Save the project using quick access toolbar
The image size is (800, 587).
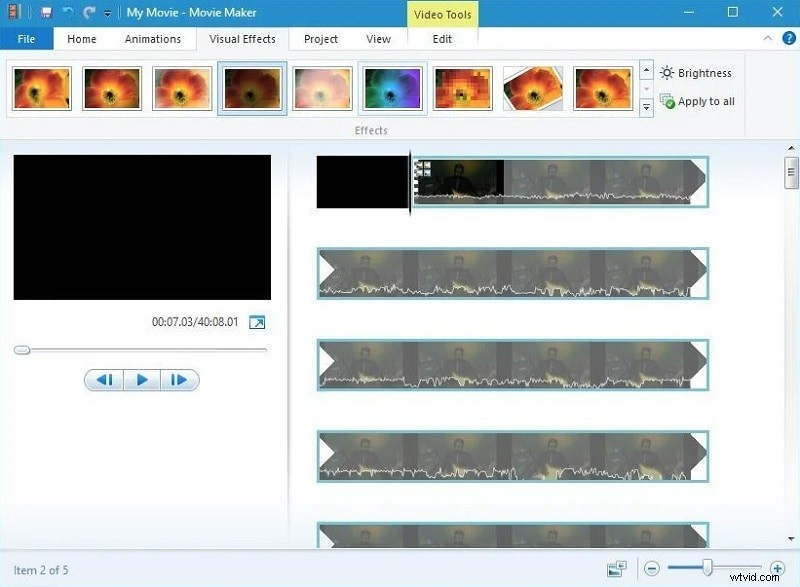coord(46,11)
